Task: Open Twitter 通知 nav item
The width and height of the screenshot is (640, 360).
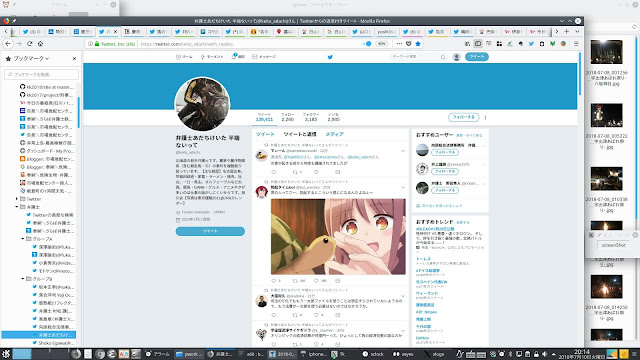Action: [238, 57]
